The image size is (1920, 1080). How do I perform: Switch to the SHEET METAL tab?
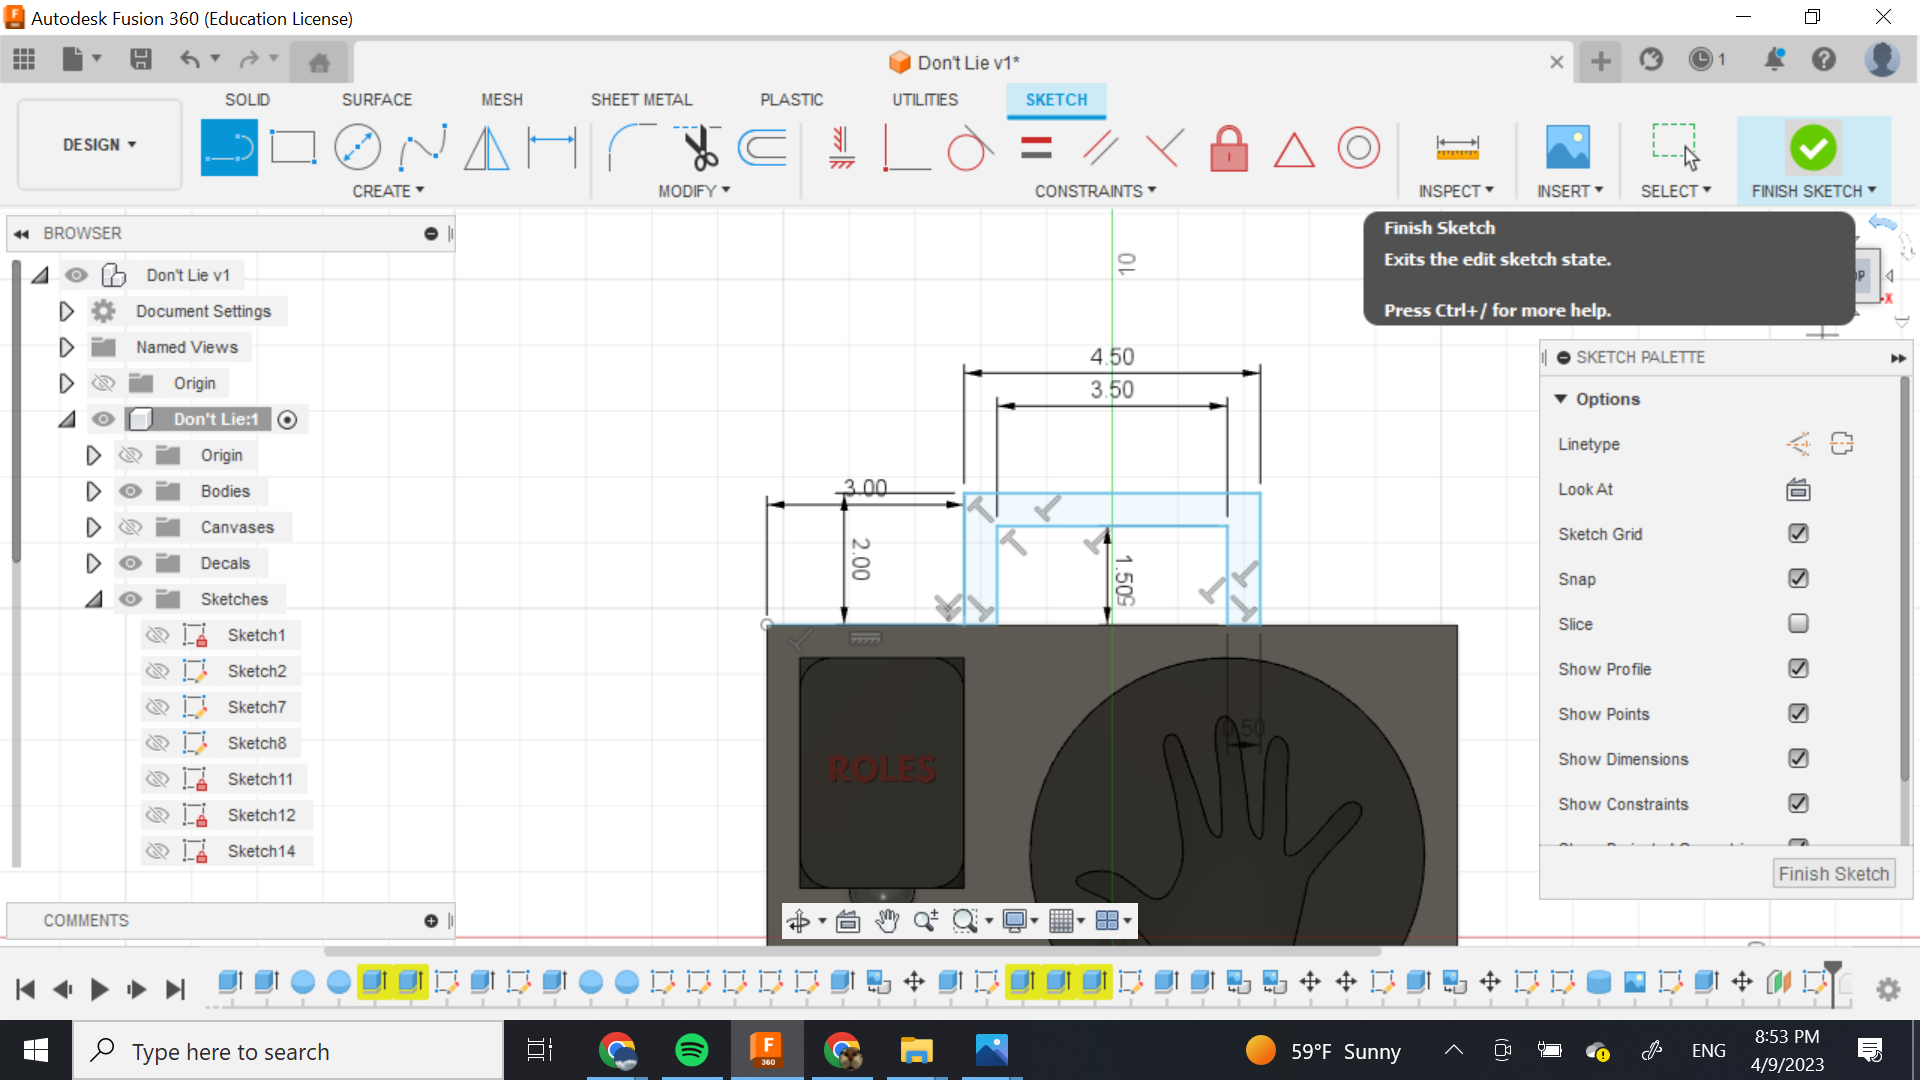click(x=641, y=100)
